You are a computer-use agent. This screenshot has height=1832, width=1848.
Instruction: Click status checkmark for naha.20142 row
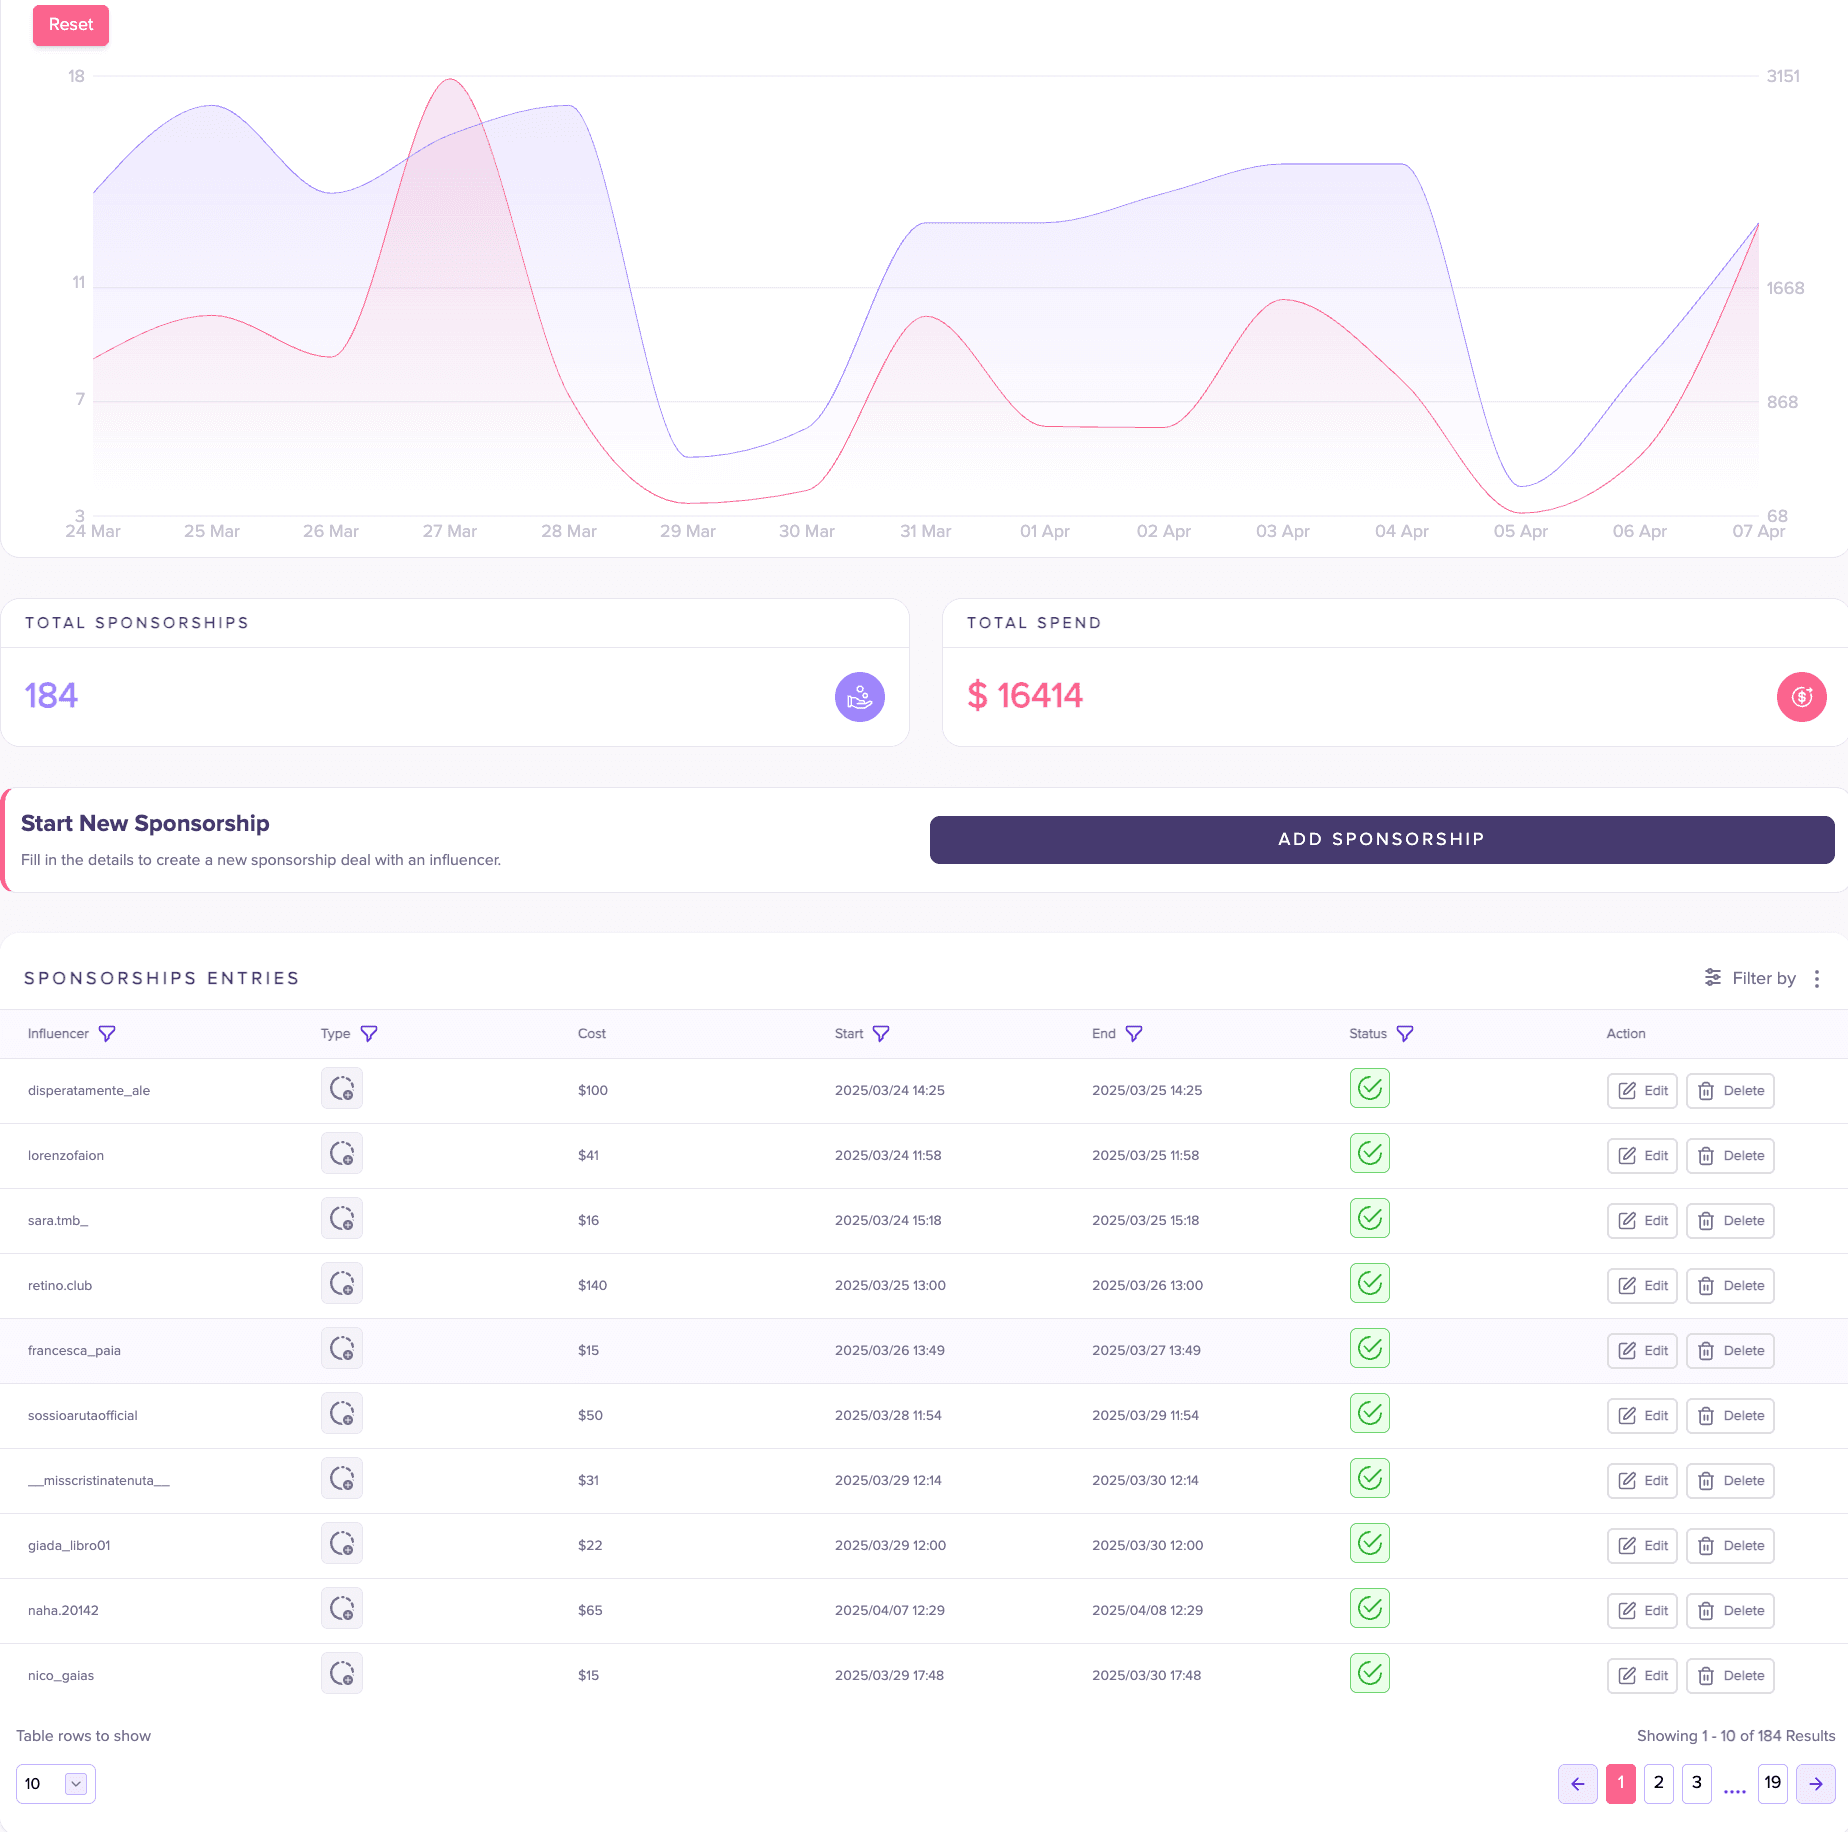point(1370,1608)
